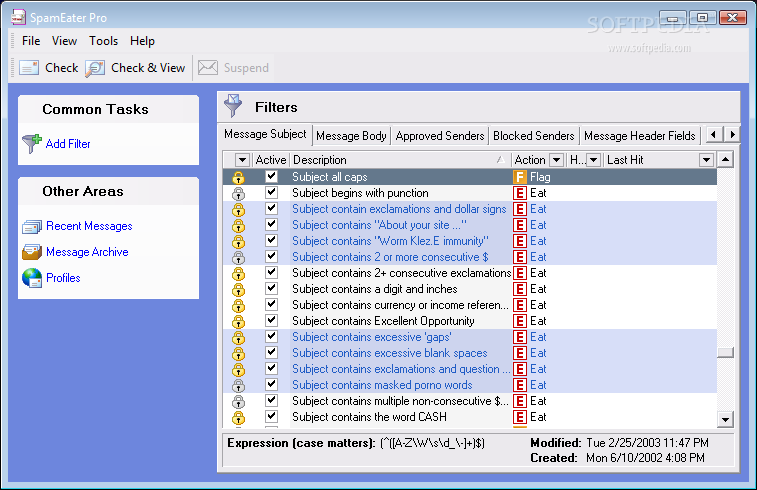Click Eat icon for 'multiple non-consecutive $' filter
Viewport: 757px width, 490px height.
pos(519,401)
